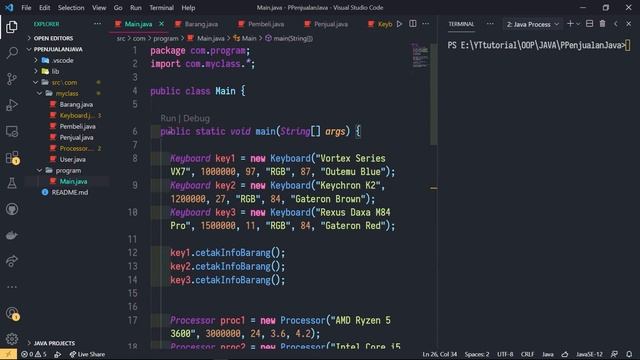Image resolution: width=640 pixels, height=360 pixels.
Task: Split the terminal panel
Action: 589,24
